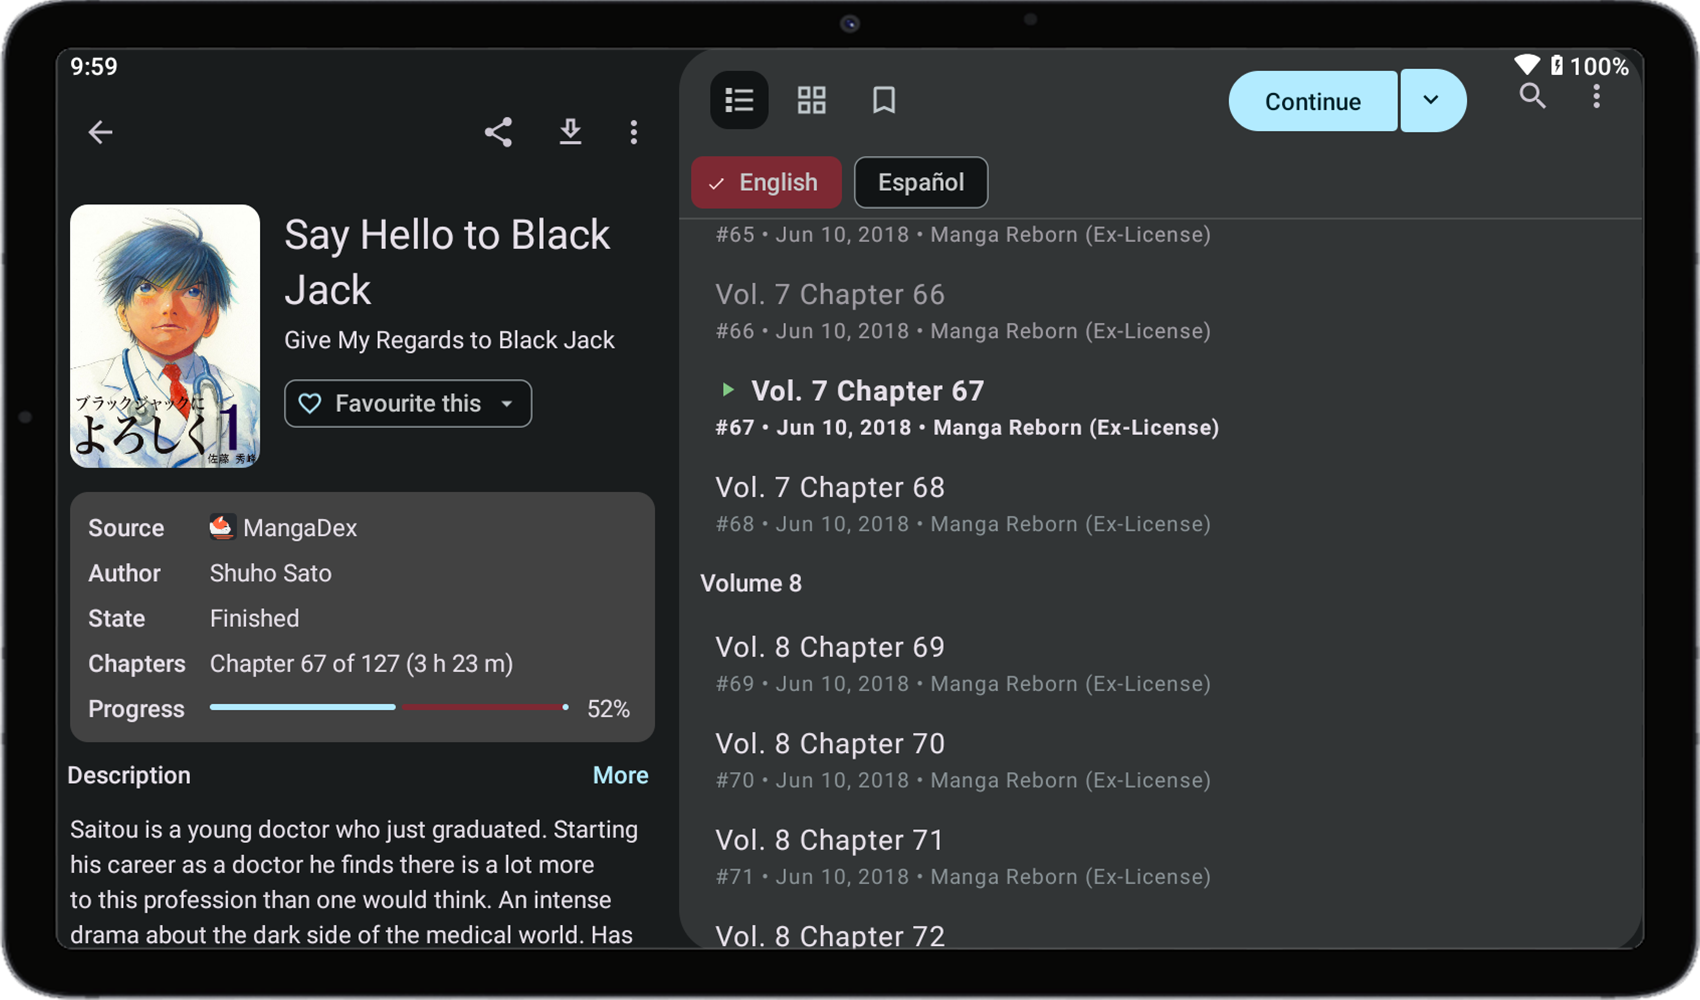Image resolution: width=1700 pixels, height=1000 pixels.
Task: Click the download icon for this manga
Action: coord(571,132)
